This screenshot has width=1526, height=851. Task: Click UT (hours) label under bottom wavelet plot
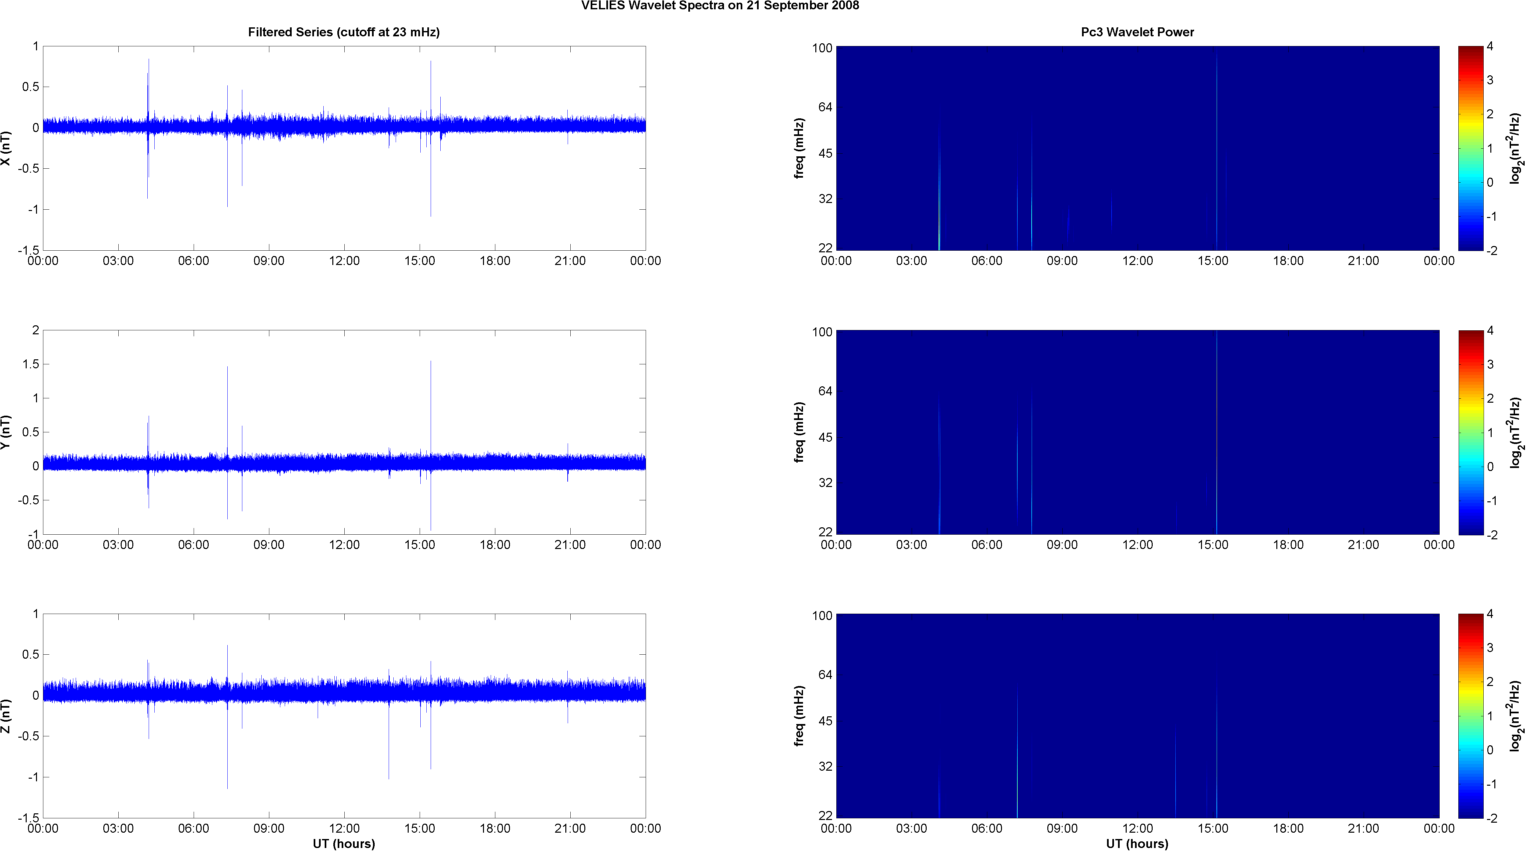pyautogui.click(x=1137, y=843)
